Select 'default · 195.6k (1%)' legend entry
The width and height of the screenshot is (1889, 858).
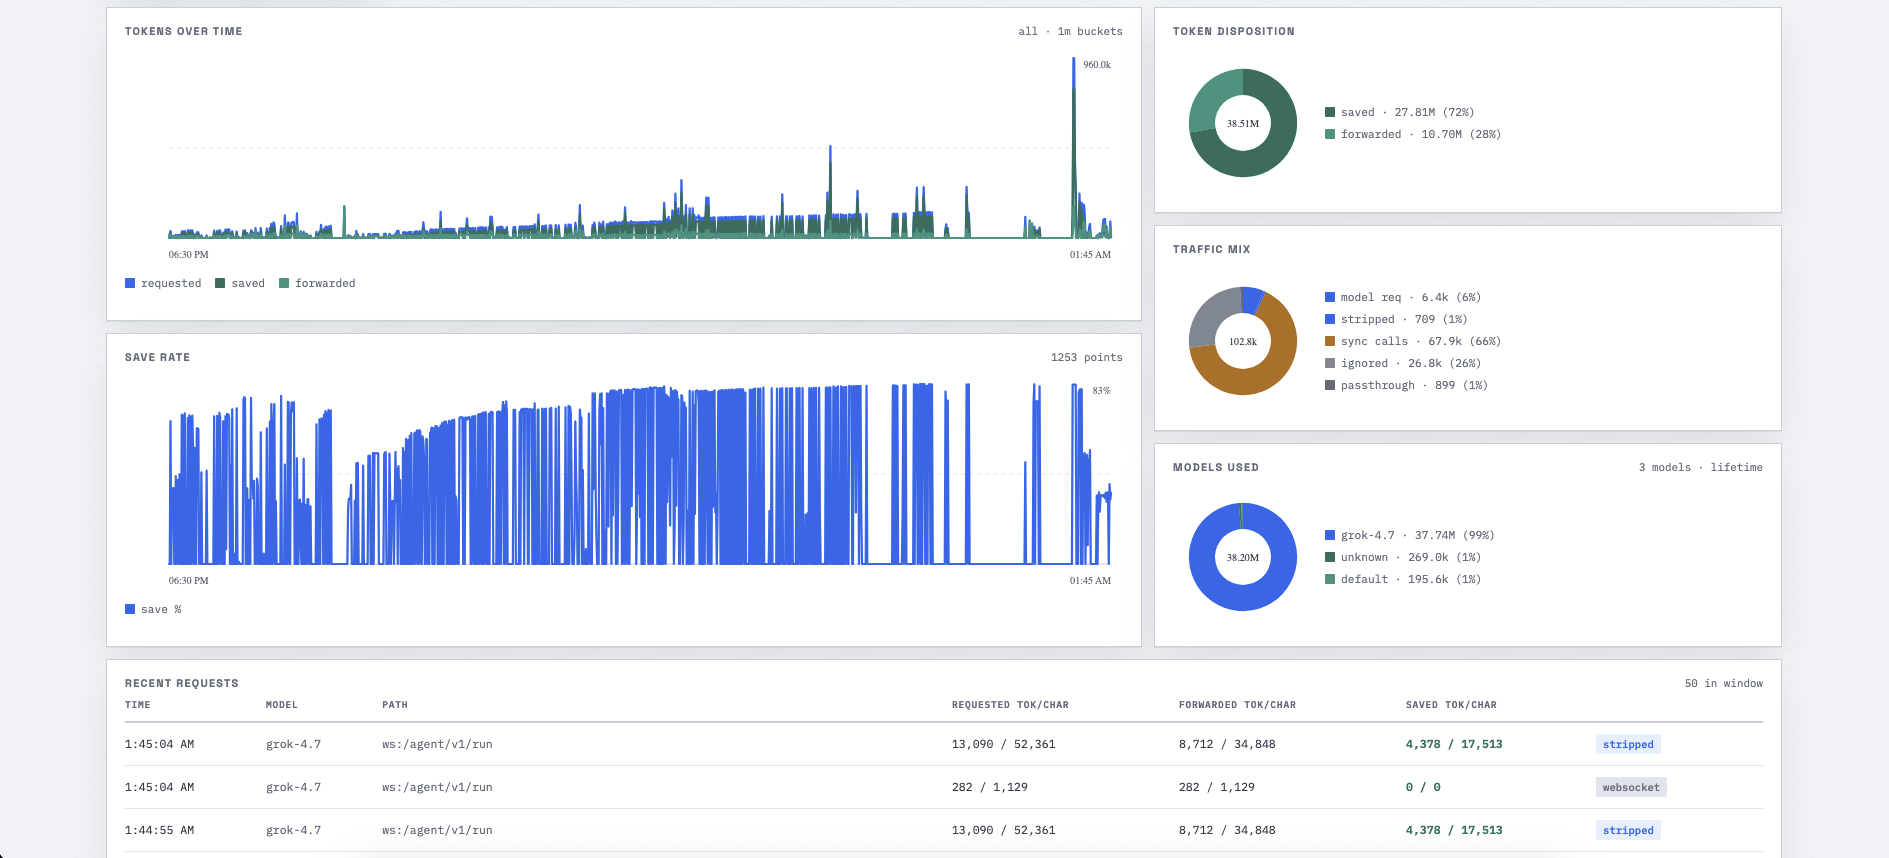coord(1403,579)
